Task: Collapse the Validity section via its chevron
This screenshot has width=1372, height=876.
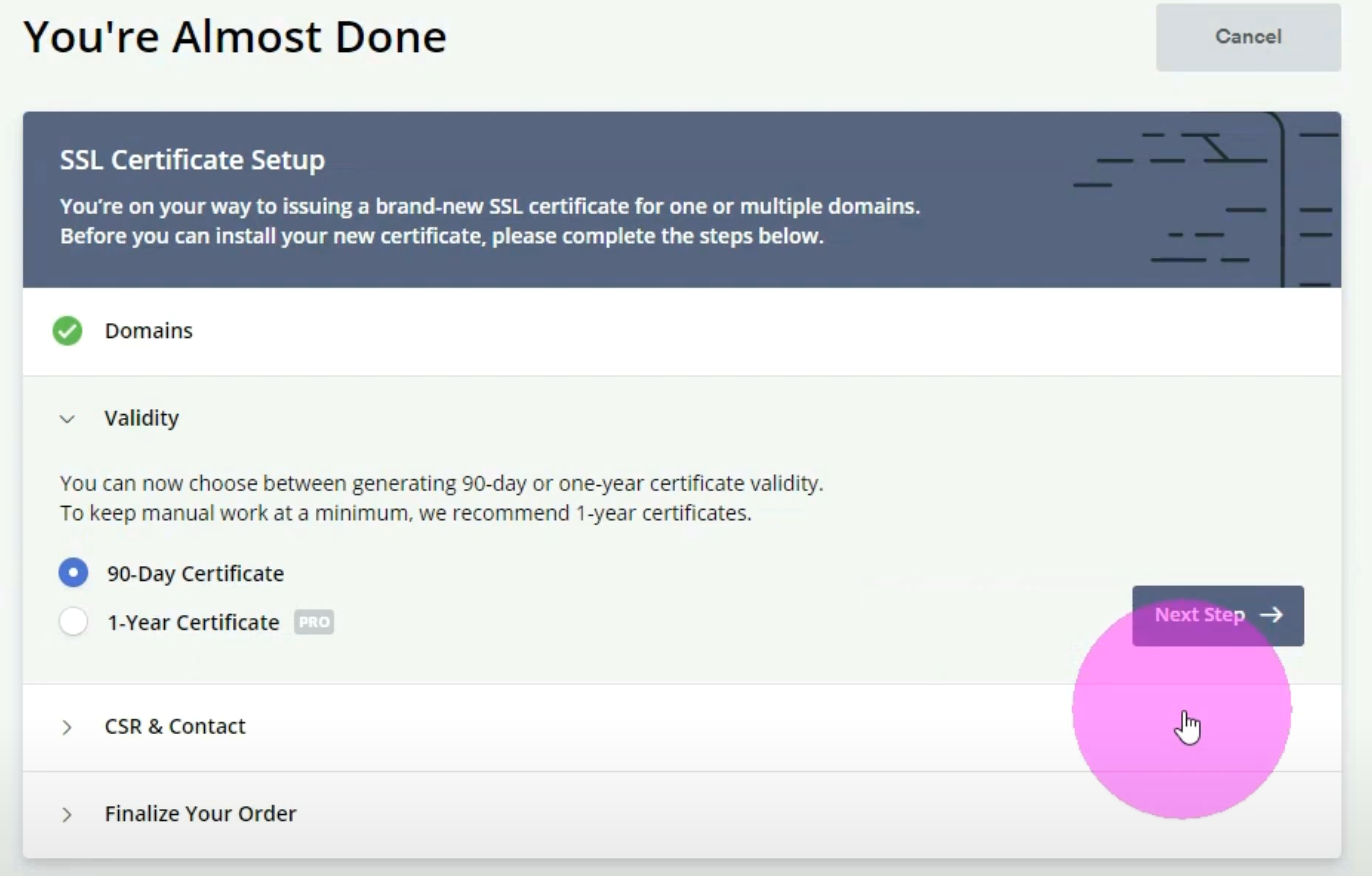Action: point(67,419)
